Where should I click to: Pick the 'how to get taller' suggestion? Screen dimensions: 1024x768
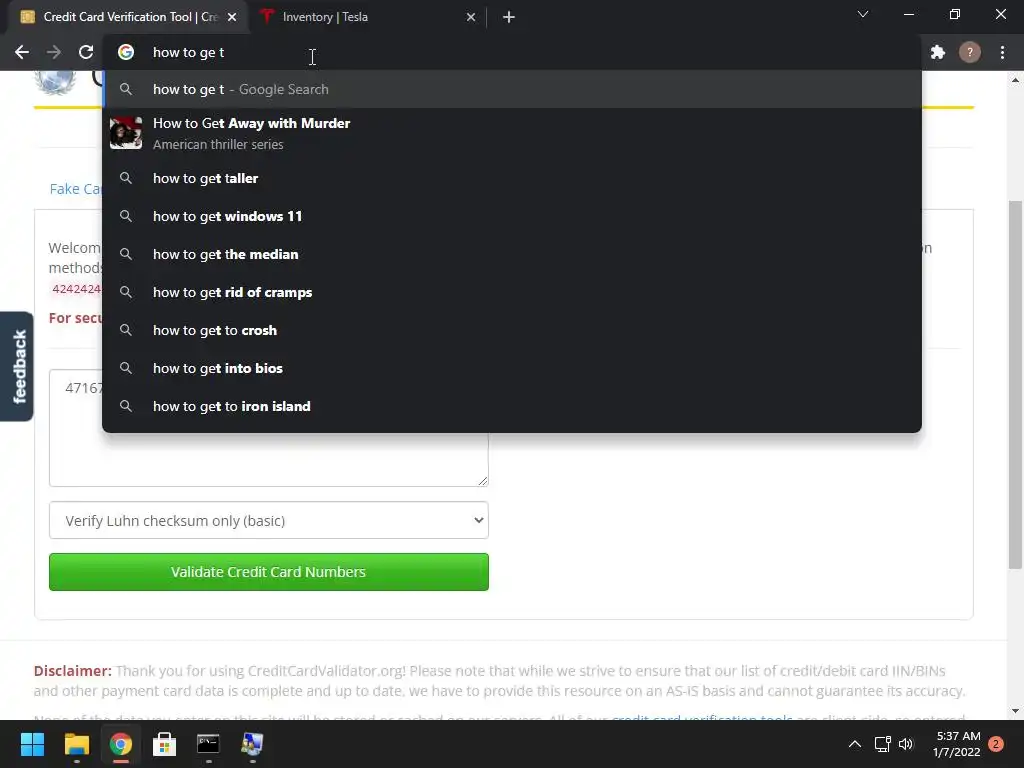pos(512,178)
